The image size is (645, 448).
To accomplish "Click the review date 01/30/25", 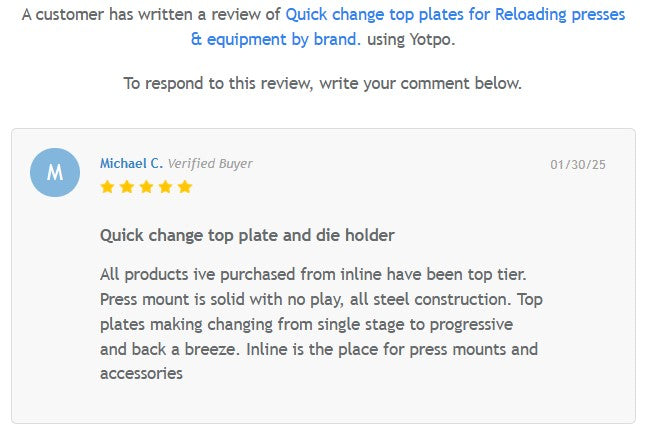I will click(578, 164).
